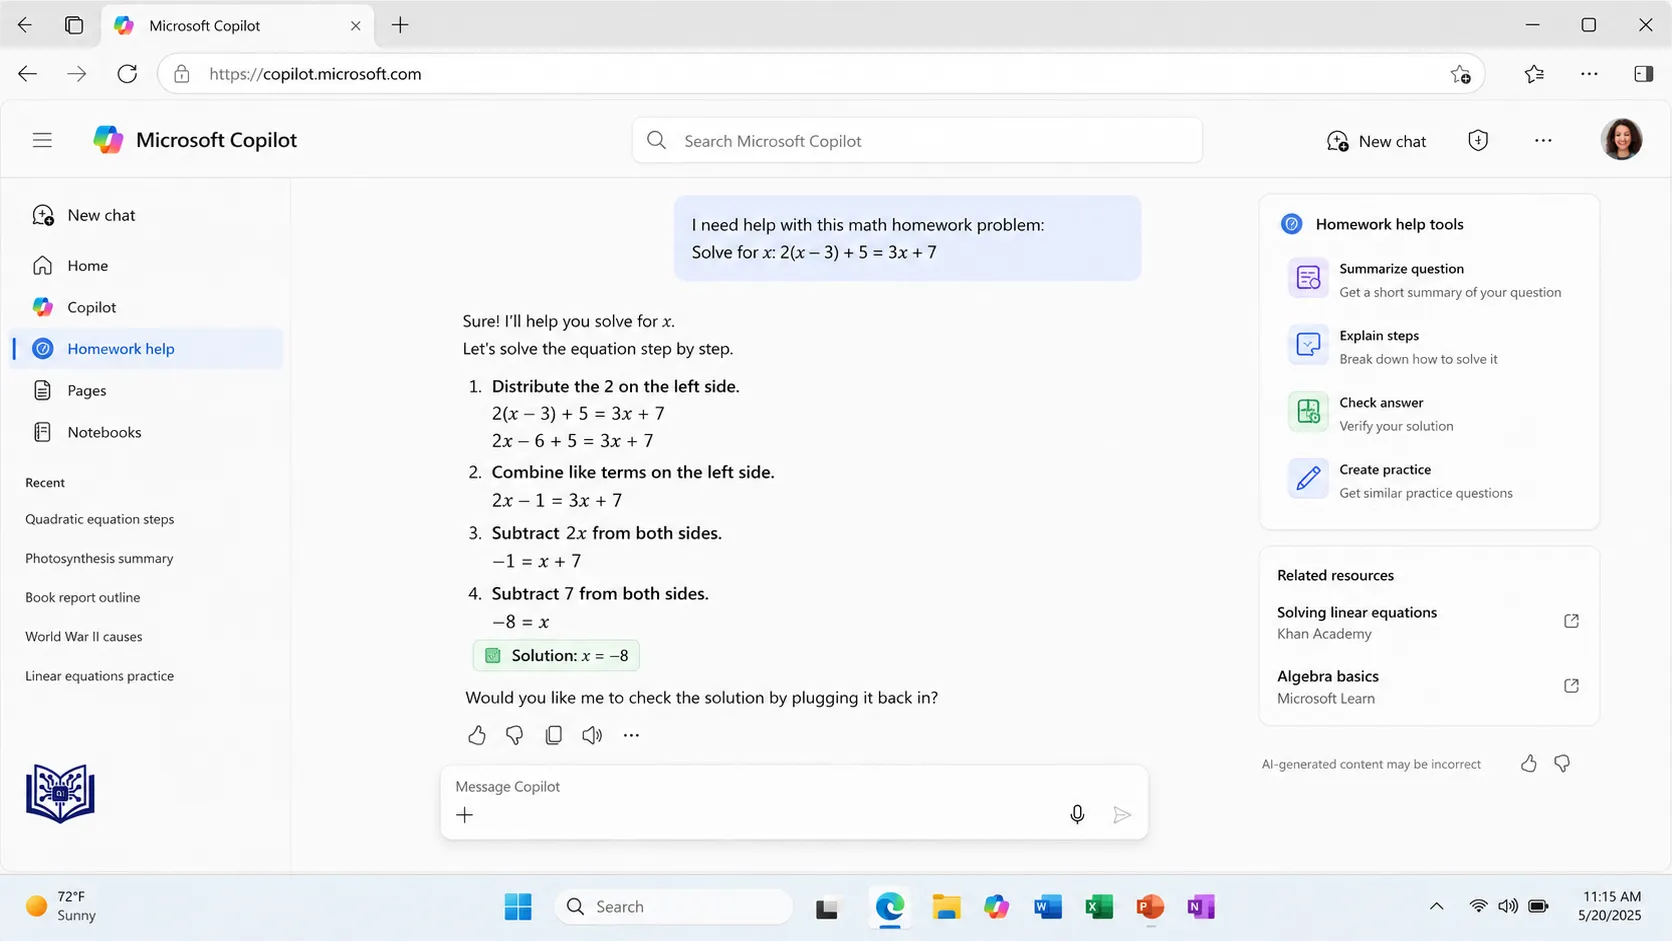Open PowerPoint from the taskbar

[1150, 907]
